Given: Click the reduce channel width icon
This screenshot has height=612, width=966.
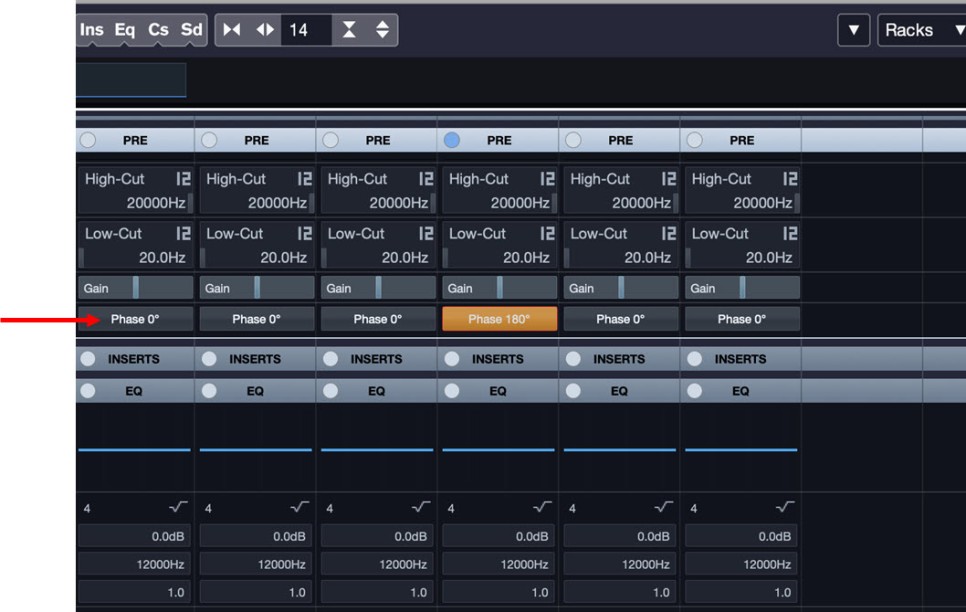Looking at the screenshot, I should tap(232, 30).
